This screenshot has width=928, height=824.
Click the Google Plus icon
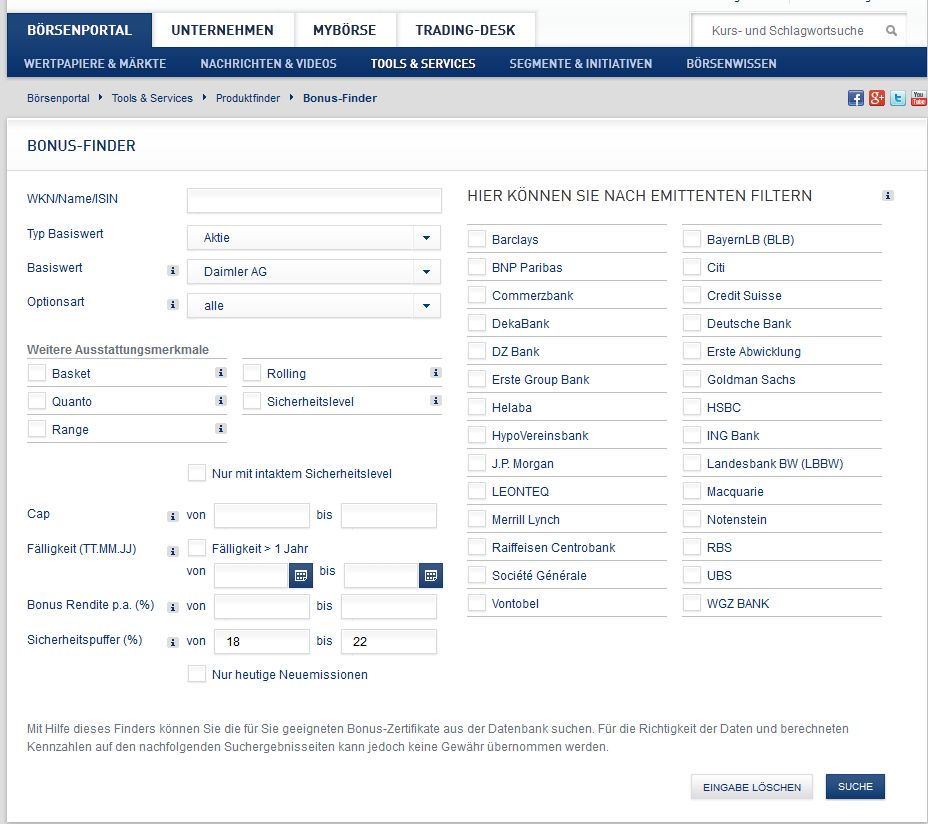[877, 98]
